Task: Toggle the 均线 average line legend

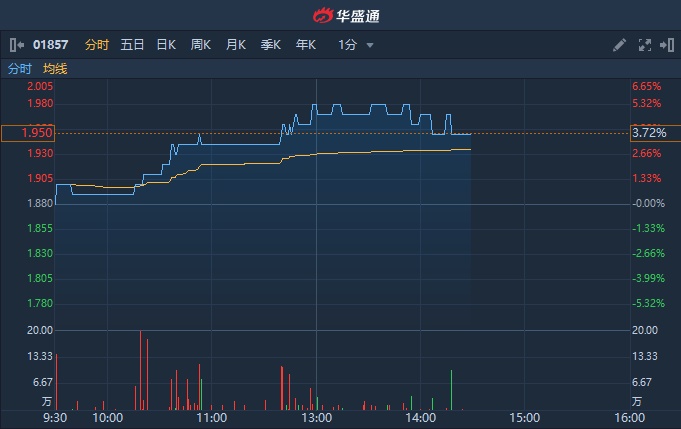Action: [55, 69]
